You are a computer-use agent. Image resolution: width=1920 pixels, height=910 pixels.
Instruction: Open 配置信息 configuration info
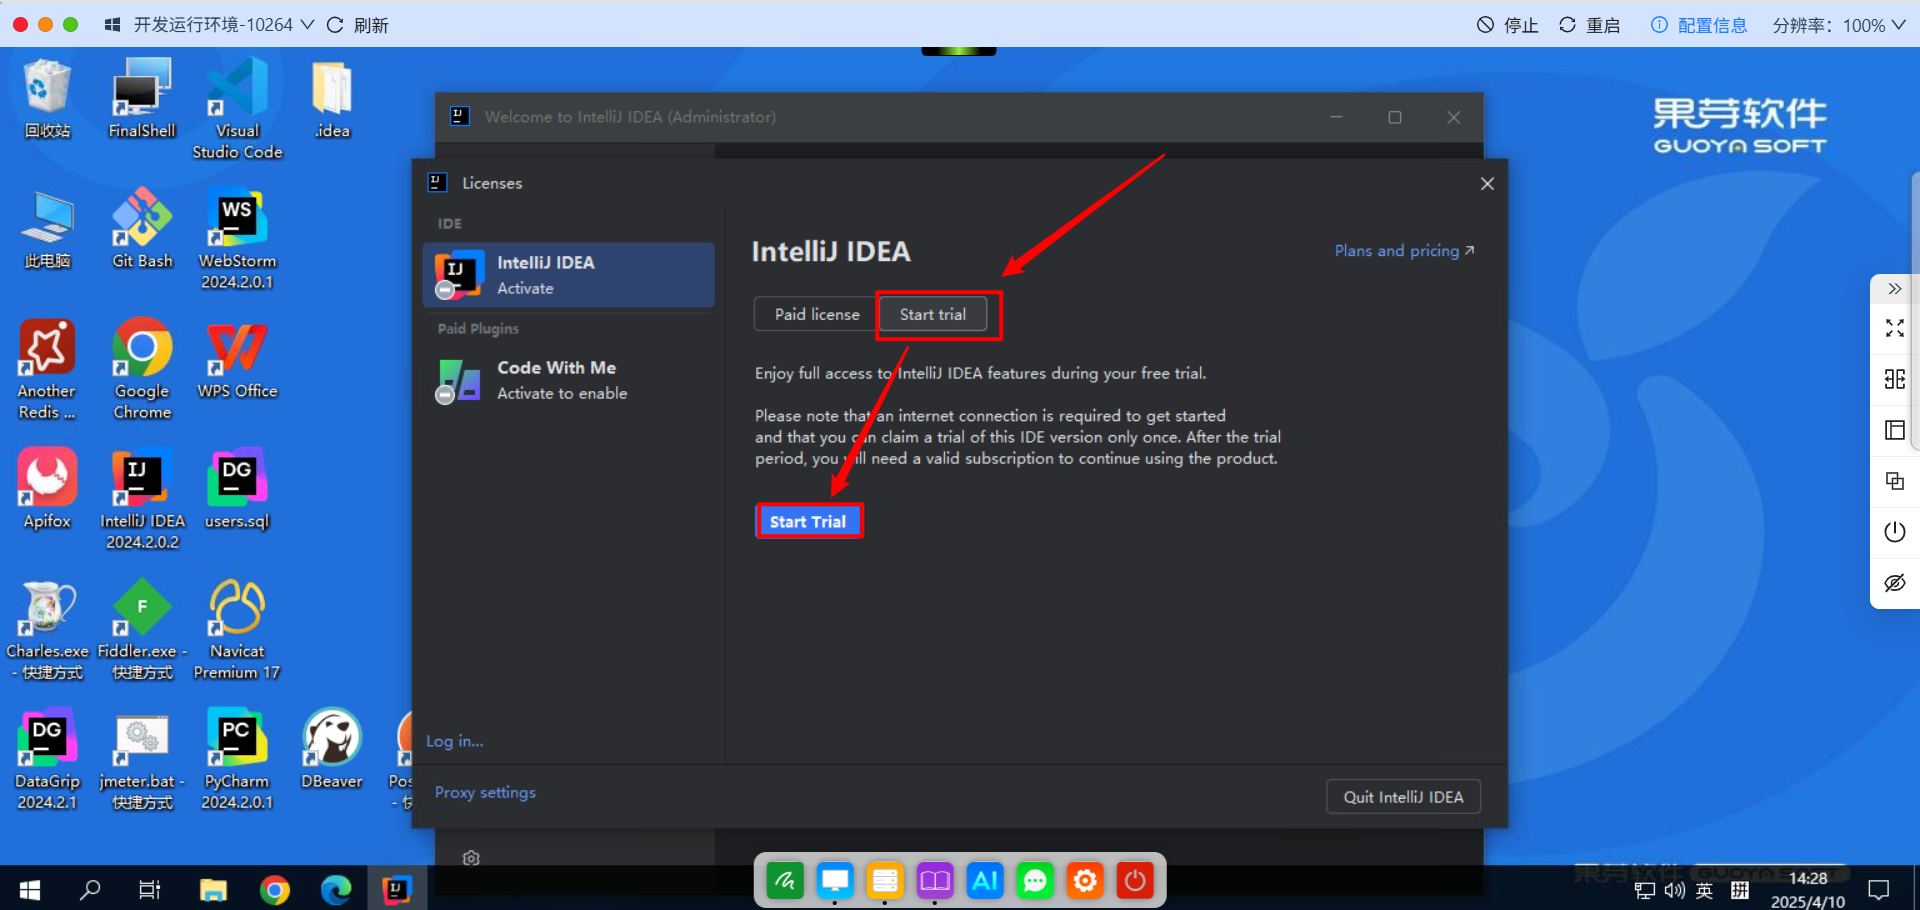coord(1699,25)
